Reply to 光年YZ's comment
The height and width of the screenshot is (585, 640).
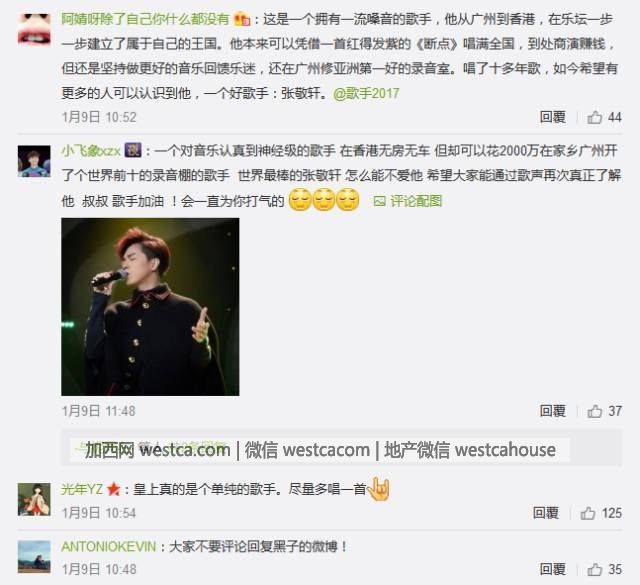[x=546, y=513]
